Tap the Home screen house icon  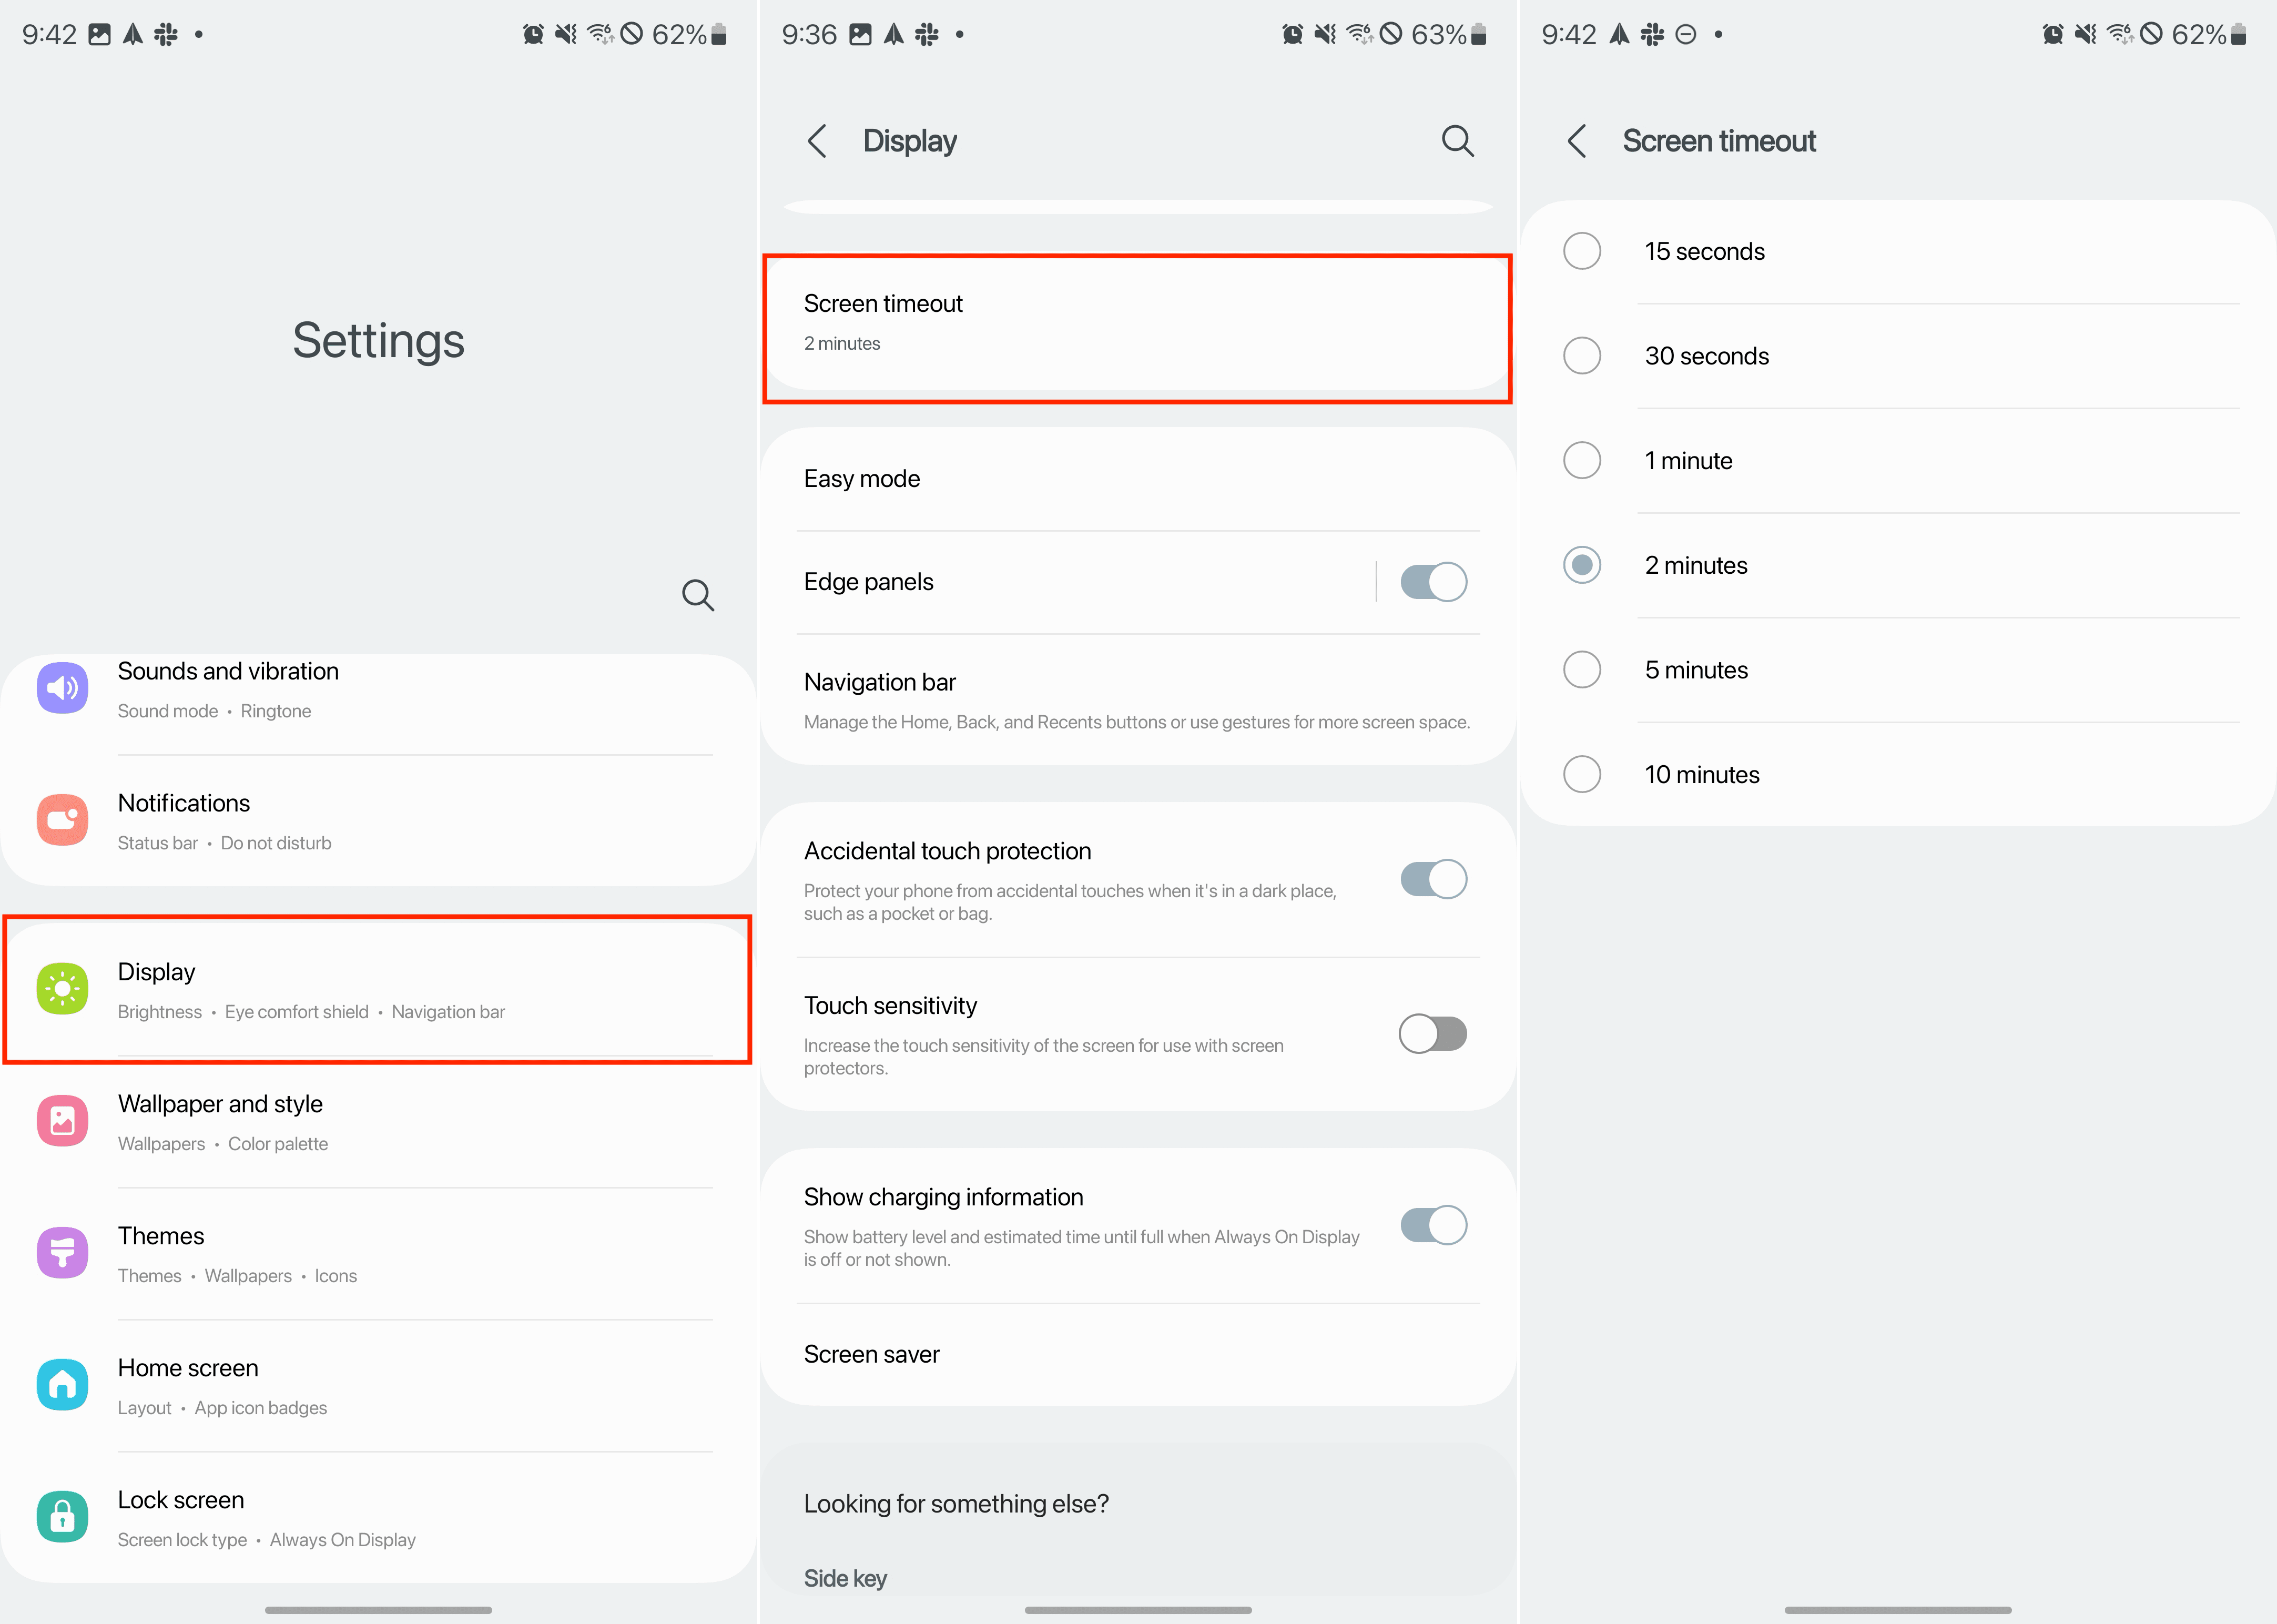[62, 1385]
